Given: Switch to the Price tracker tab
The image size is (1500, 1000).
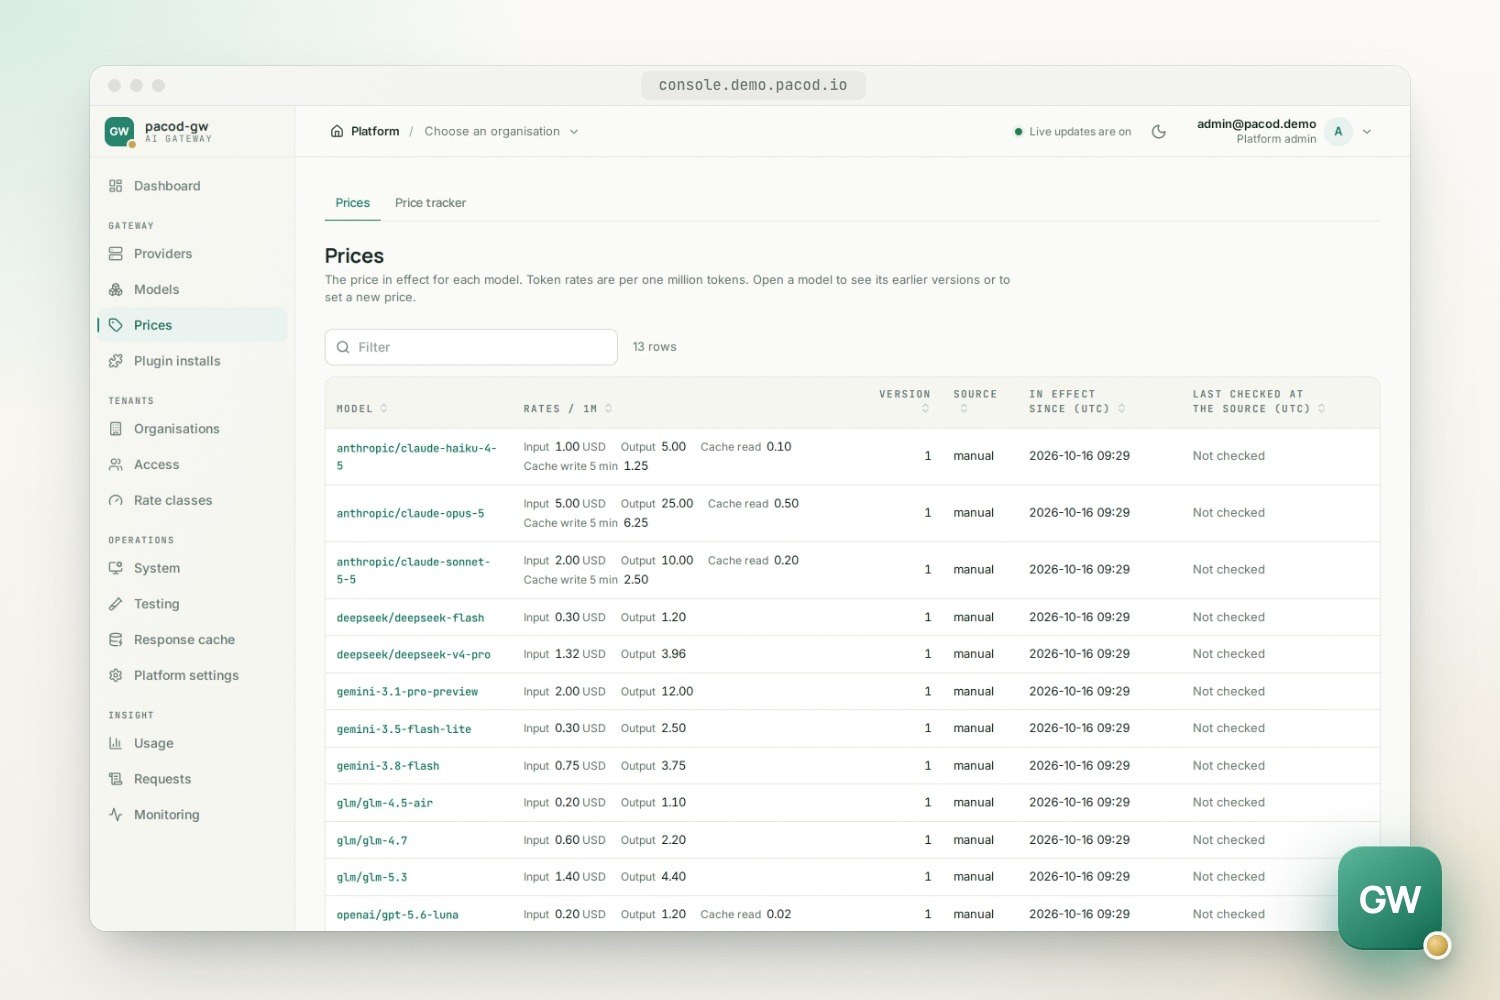Looking at the screenshot, I should [x=430, y=203].
